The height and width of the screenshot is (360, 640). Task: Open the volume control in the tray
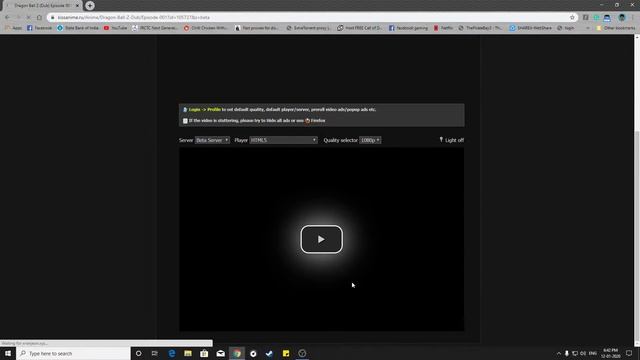pyautogui.click(x=583, y=353)
